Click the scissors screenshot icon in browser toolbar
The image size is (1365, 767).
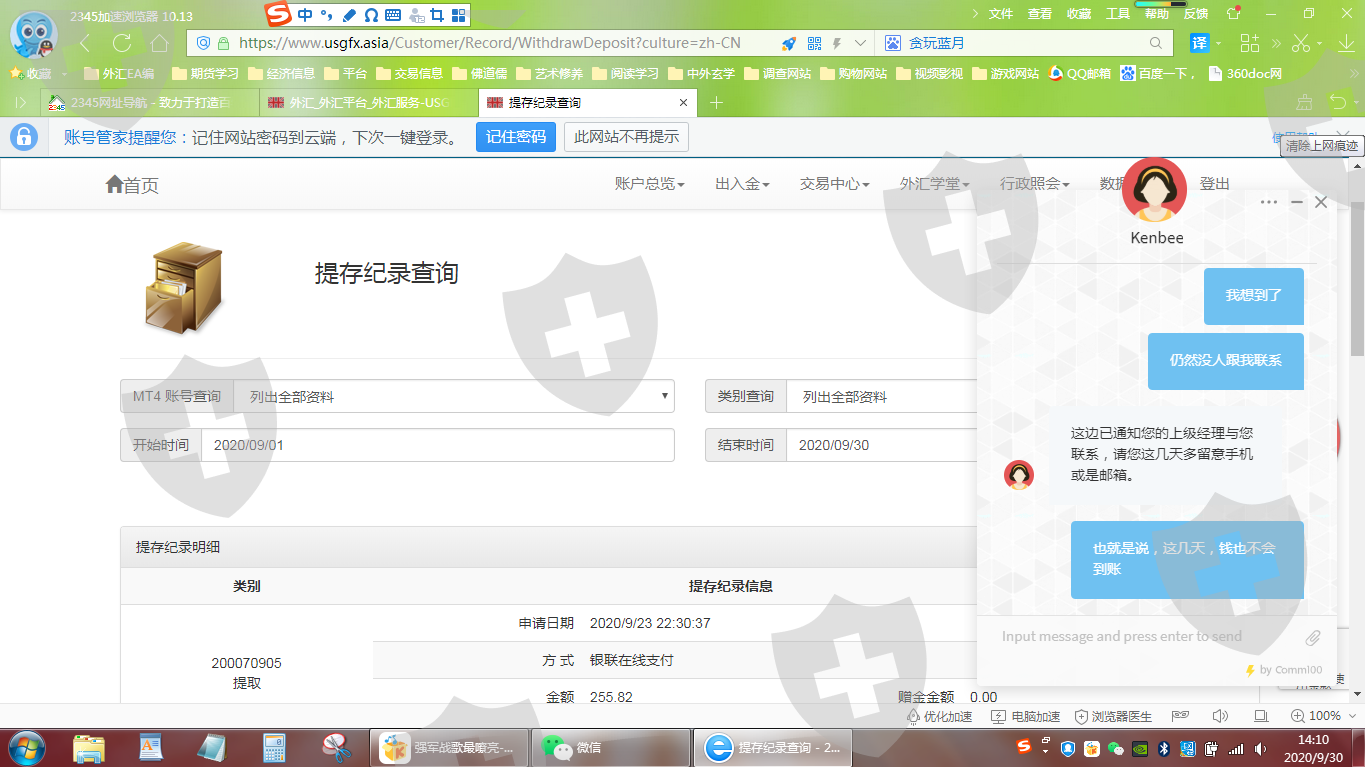(x=1300, y=43)
